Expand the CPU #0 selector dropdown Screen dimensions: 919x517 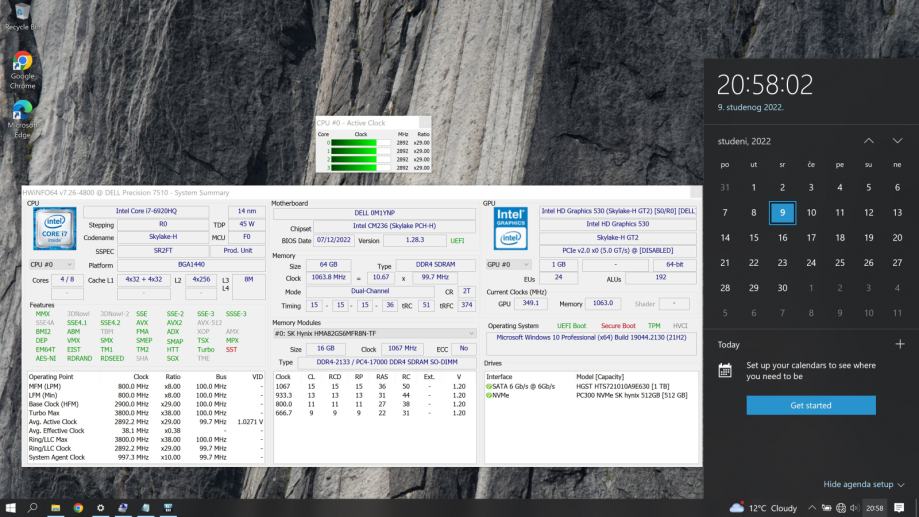pos(53,265)
